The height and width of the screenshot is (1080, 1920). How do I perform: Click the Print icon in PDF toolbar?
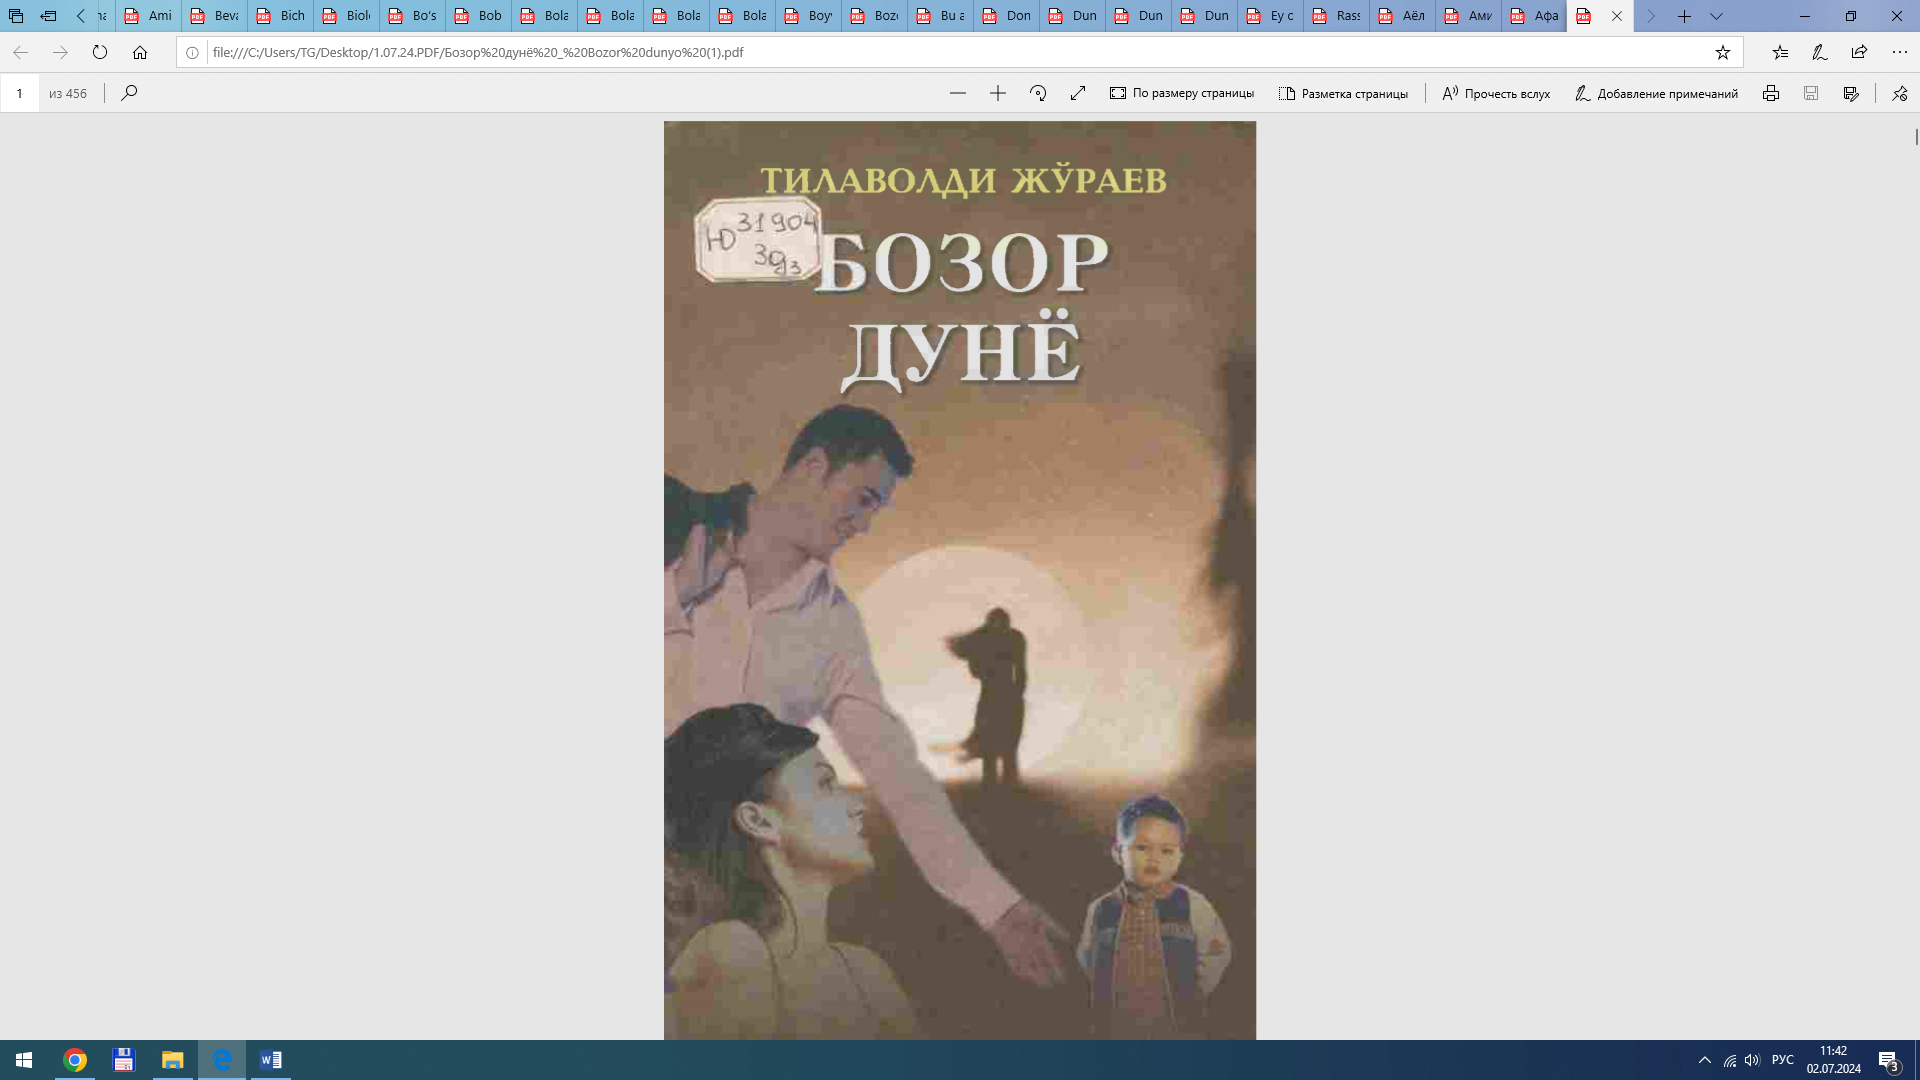(x=1771, y=93)
